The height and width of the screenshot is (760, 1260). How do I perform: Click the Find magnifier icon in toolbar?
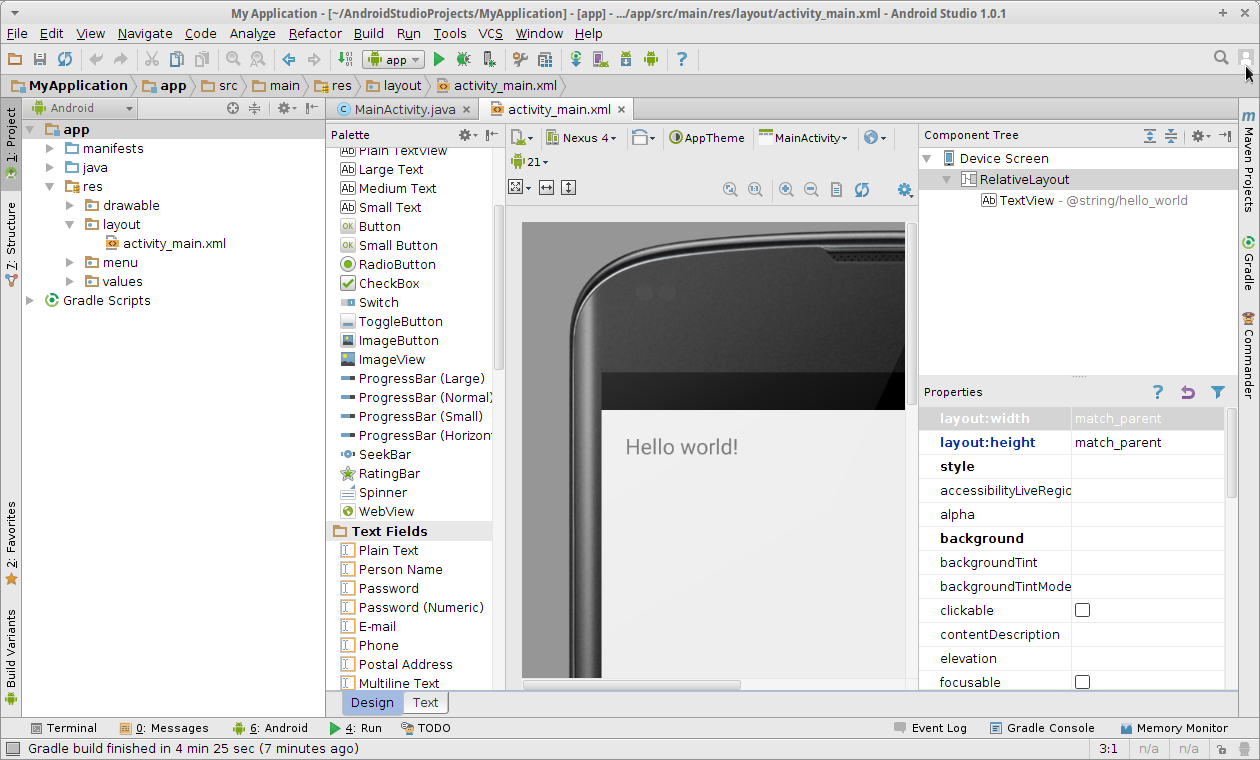tap(233, 59)
